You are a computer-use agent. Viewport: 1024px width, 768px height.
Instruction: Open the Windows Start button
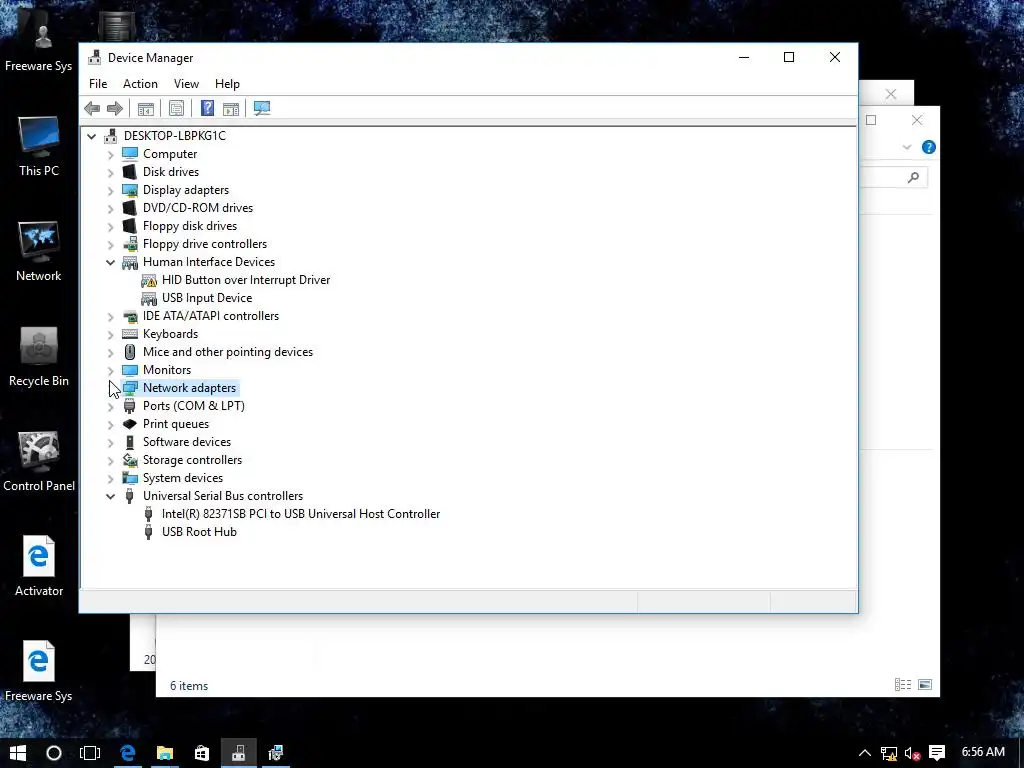18,753
